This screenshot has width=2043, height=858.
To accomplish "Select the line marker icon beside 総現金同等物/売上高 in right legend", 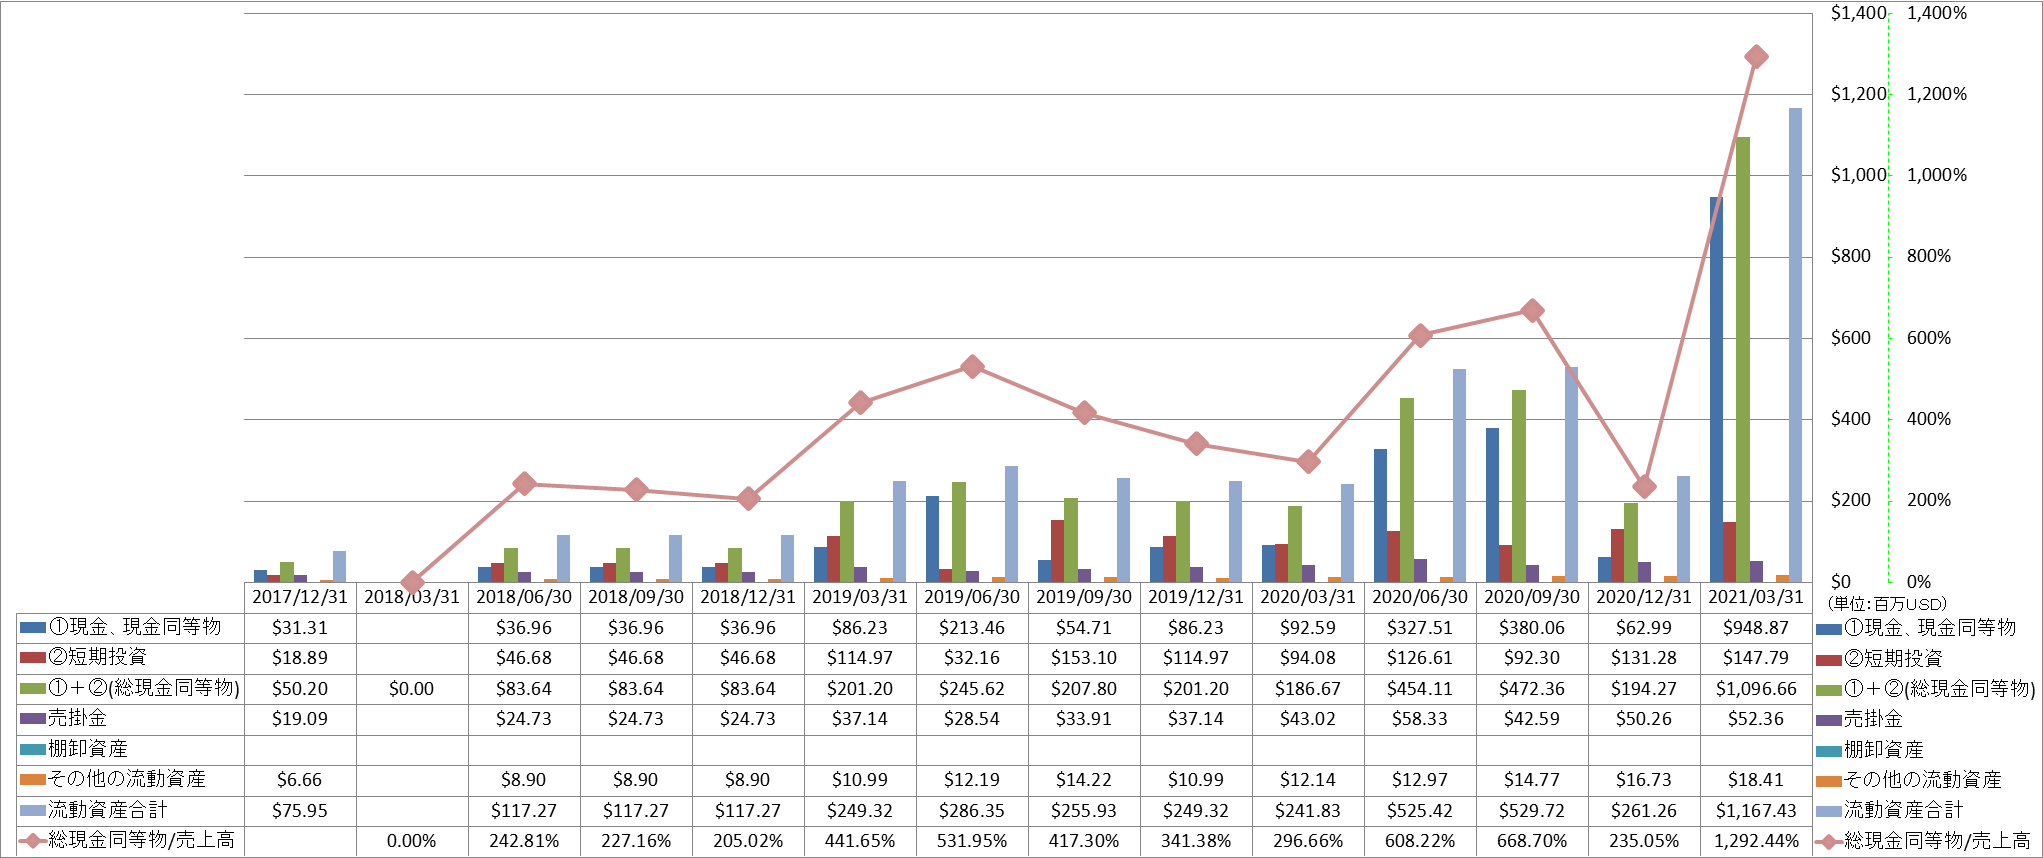I will 1829,842.
